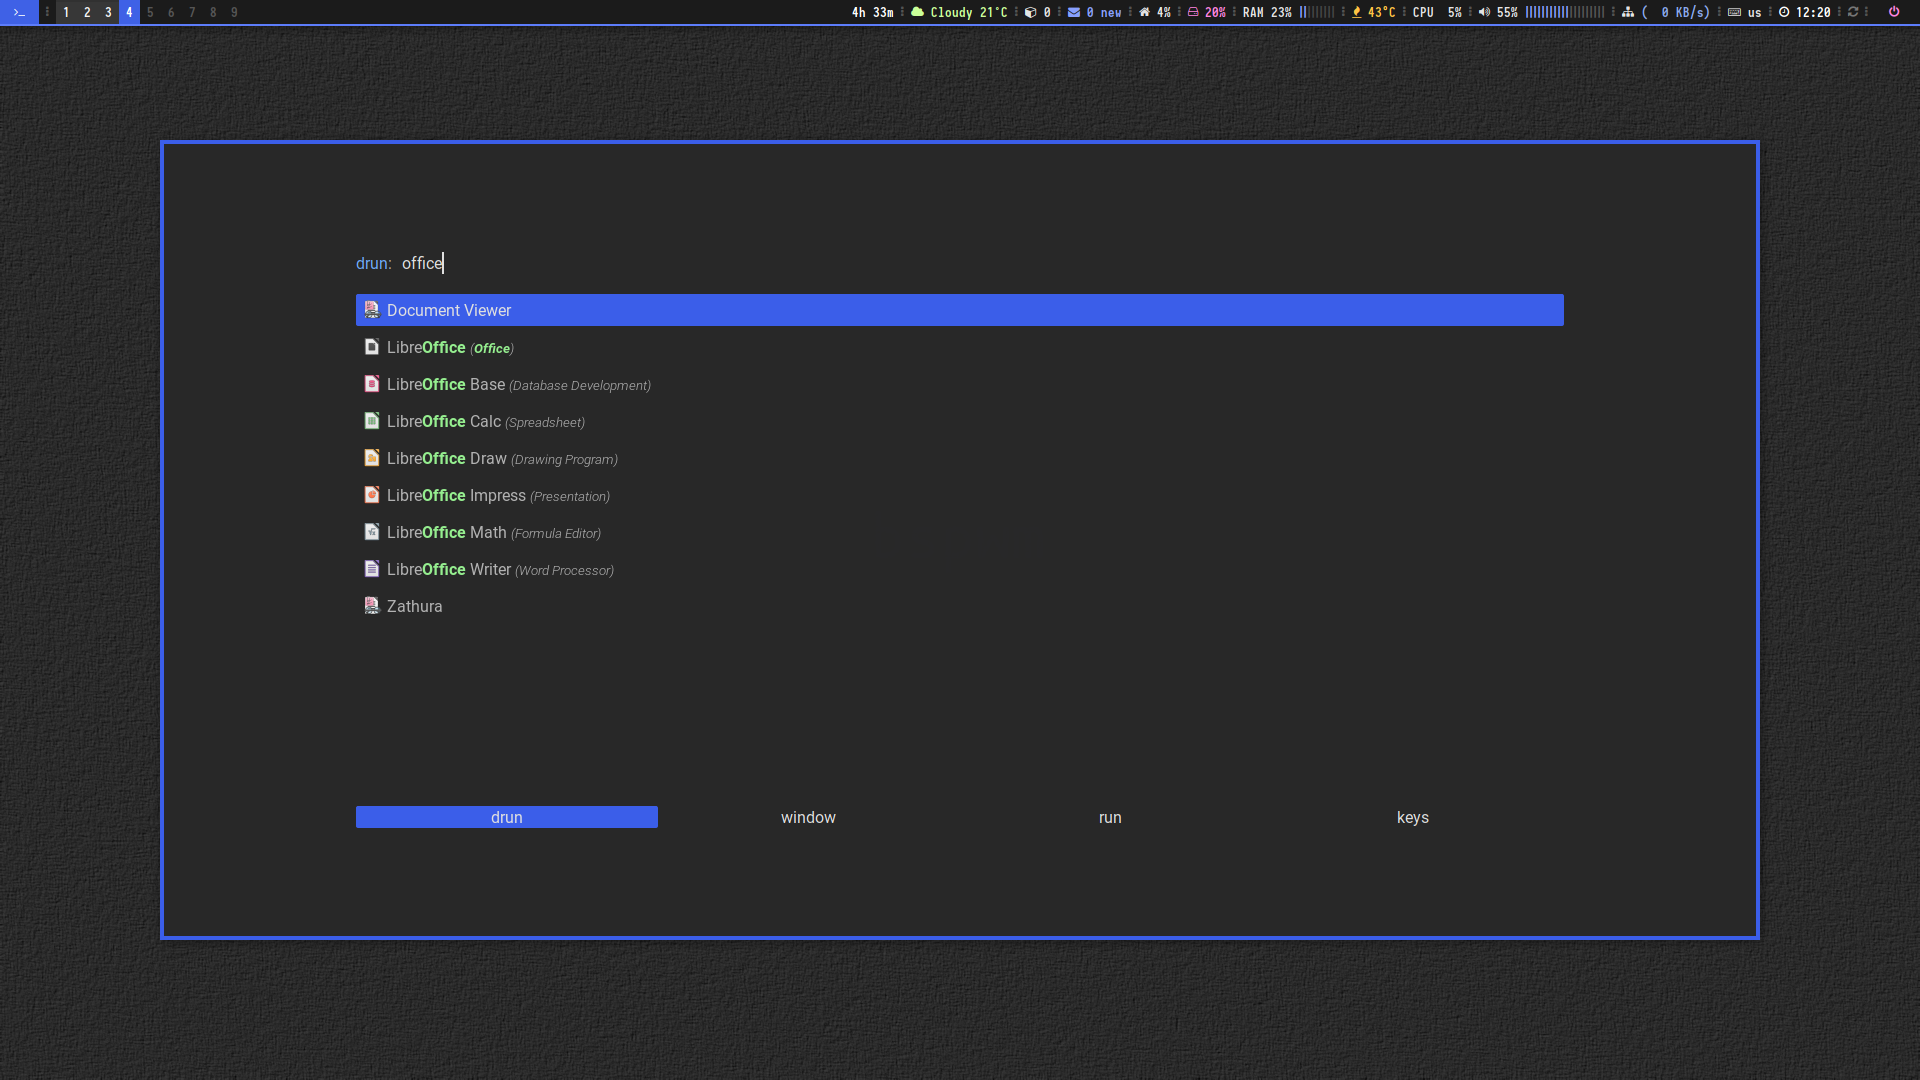Launch LibreOffice Writer Word Processor entry
1920x1080 pixels.
(x=959, y=569)
